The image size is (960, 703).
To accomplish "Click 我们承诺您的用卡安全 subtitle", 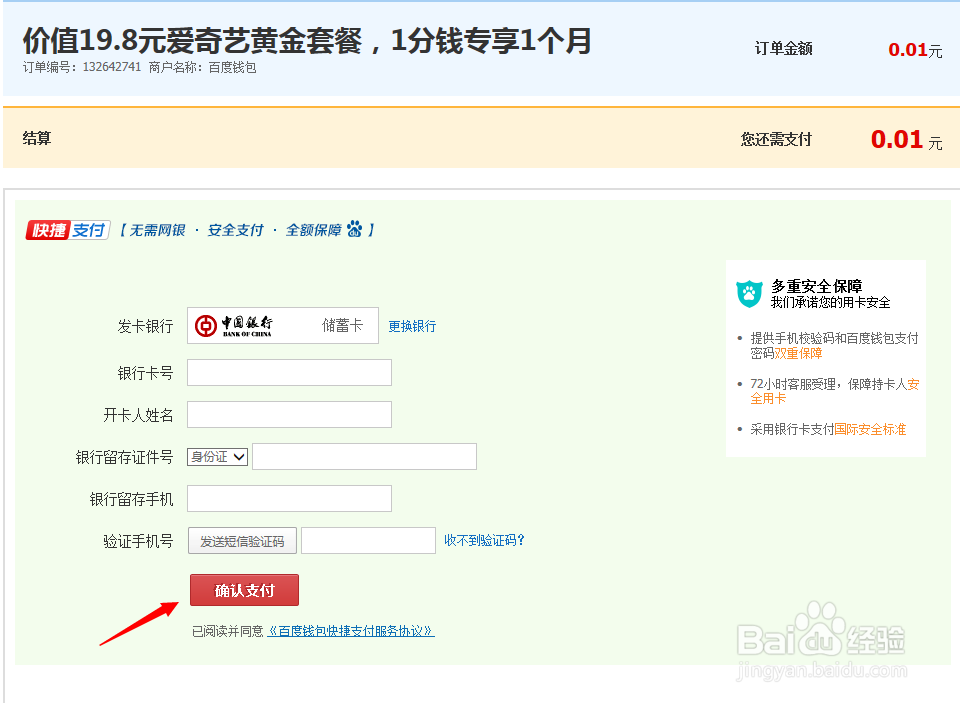I will click(x=830, y=303).
